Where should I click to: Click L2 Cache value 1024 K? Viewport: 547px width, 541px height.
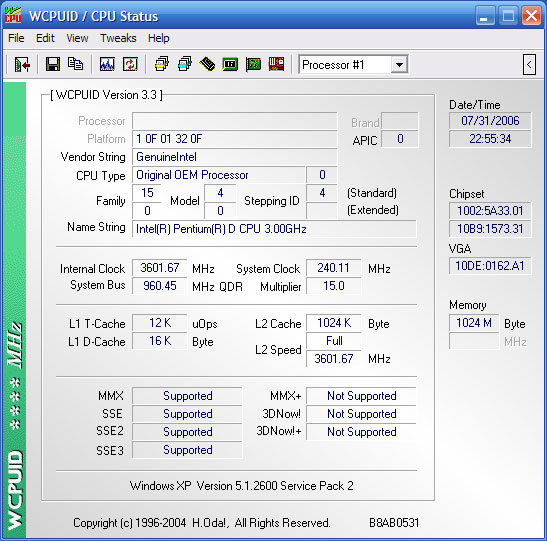334,323
